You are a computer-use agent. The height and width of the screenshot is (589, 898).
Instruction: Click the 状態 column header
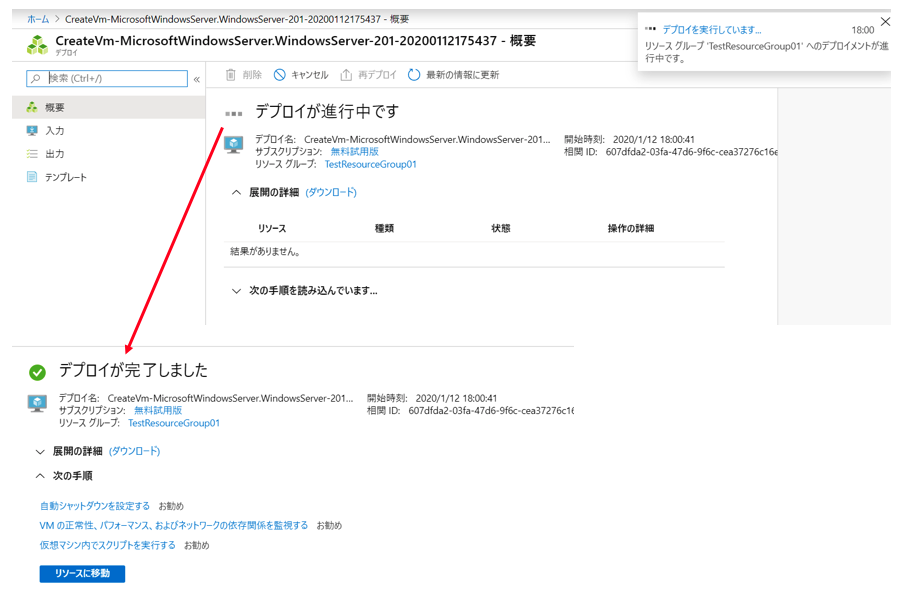click(501, 228)
